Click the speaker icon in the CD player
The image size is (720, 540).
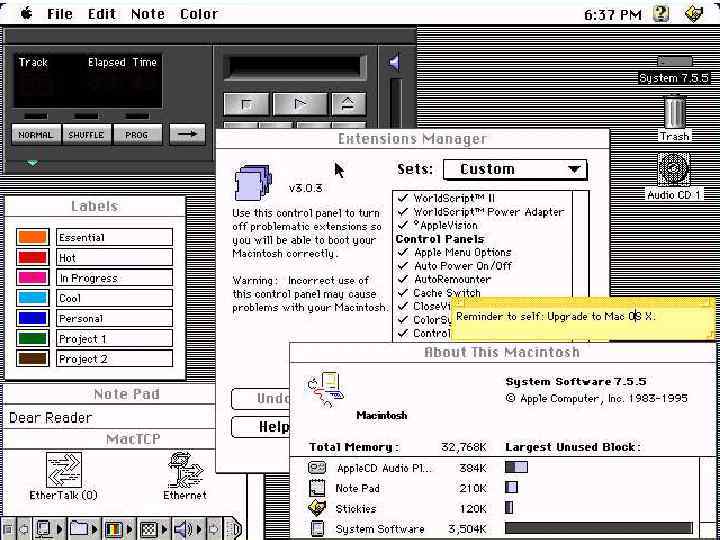click(x=394, y=63)
